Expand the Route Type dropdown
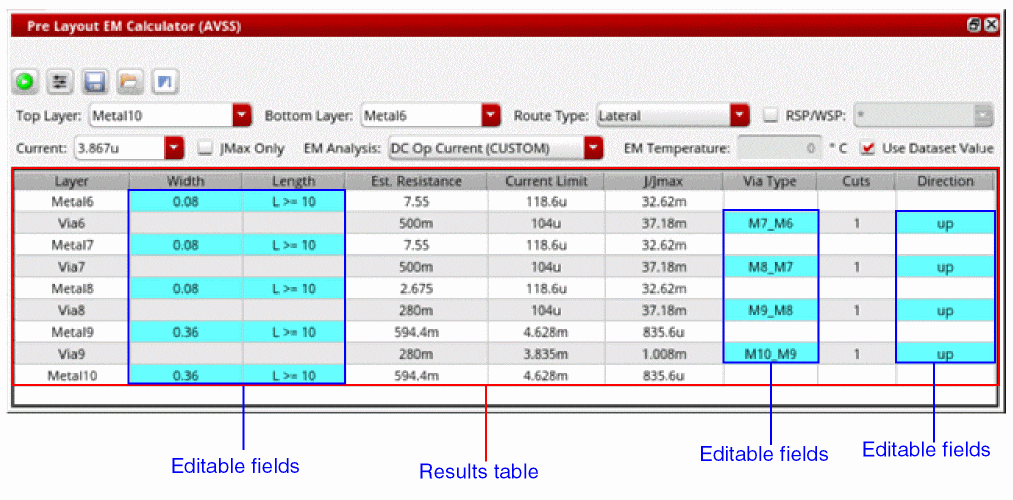Screen dimensions: 1013x500 point(739,116)
